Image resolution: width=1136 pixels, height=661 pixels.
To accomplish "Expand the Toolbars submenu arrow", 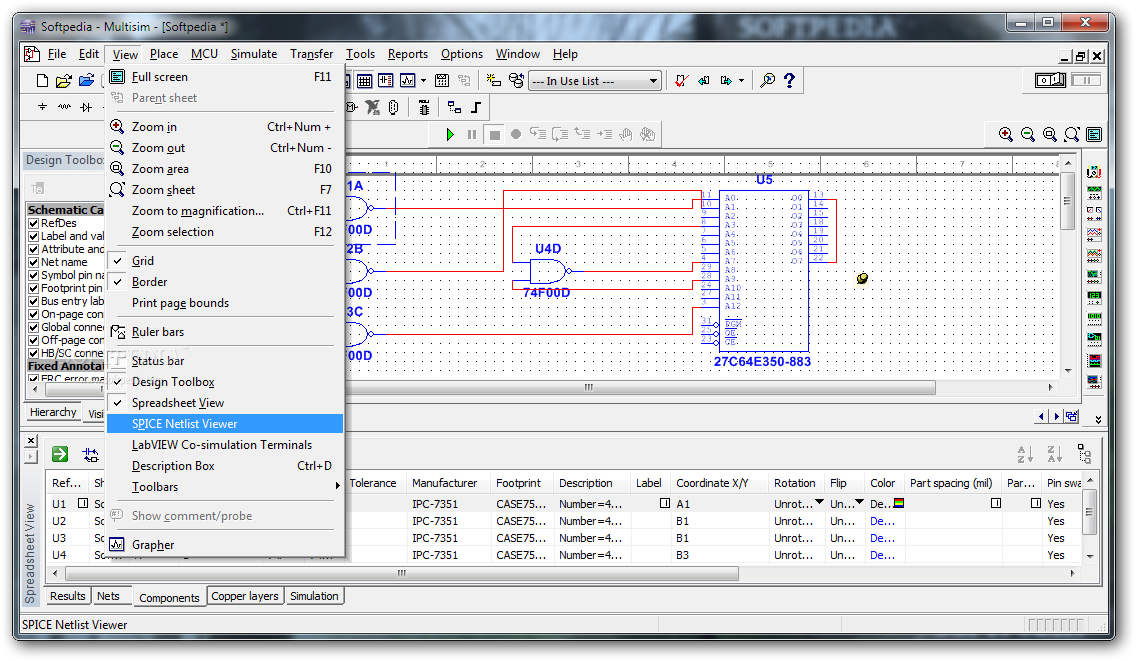I will point(338,486).
